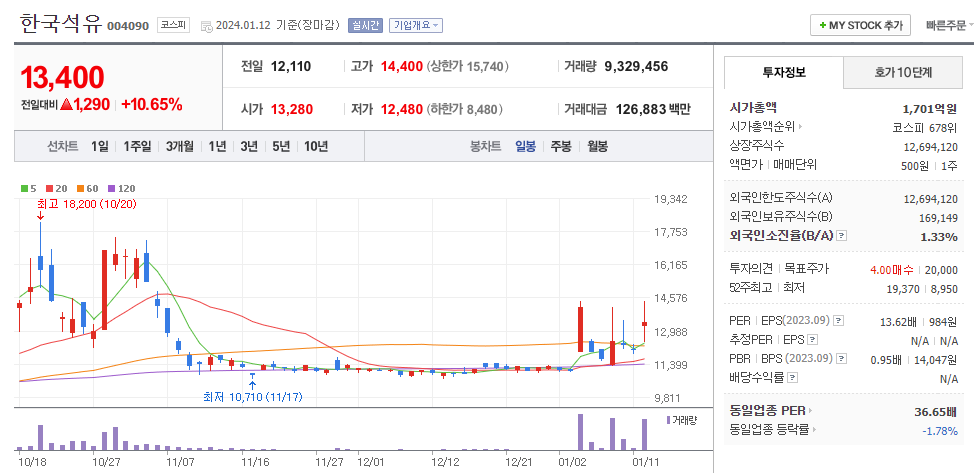
Task: Click the question mark icon beside 외국인소진율(B/A)
Action: tap(842, 236)
